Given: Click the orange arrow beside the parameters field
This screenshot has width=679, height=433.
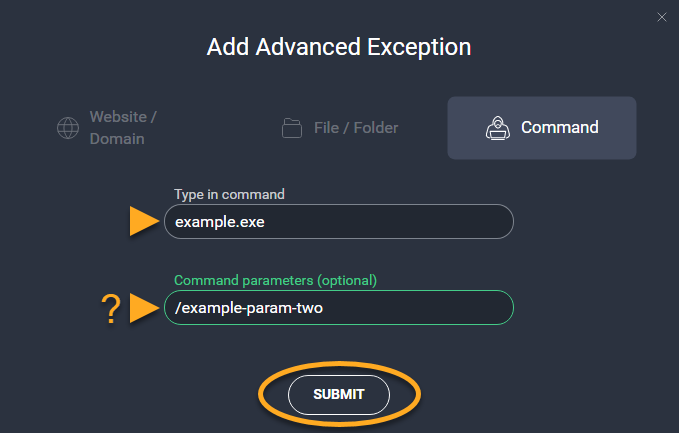Looking at the screenshot, I should pyautogui.click(x=145, y=308).
